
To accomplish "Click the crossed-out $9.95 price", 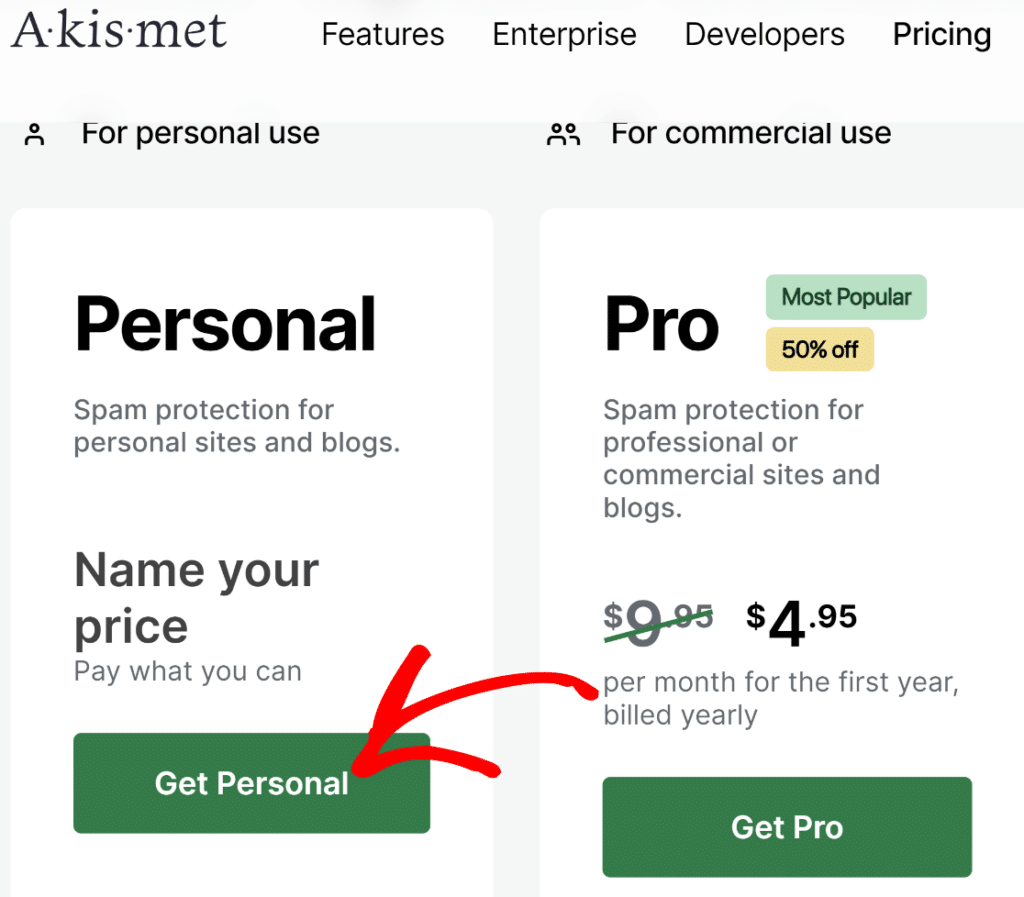I will [658, 620].
